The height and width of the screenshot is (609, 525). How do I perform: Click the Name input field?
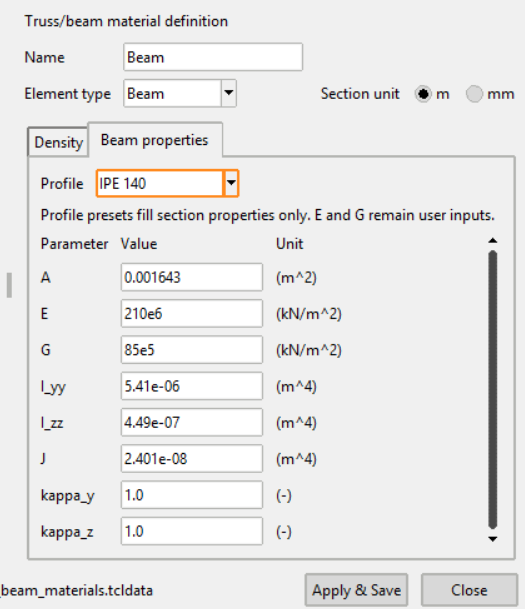pos(213,57)
